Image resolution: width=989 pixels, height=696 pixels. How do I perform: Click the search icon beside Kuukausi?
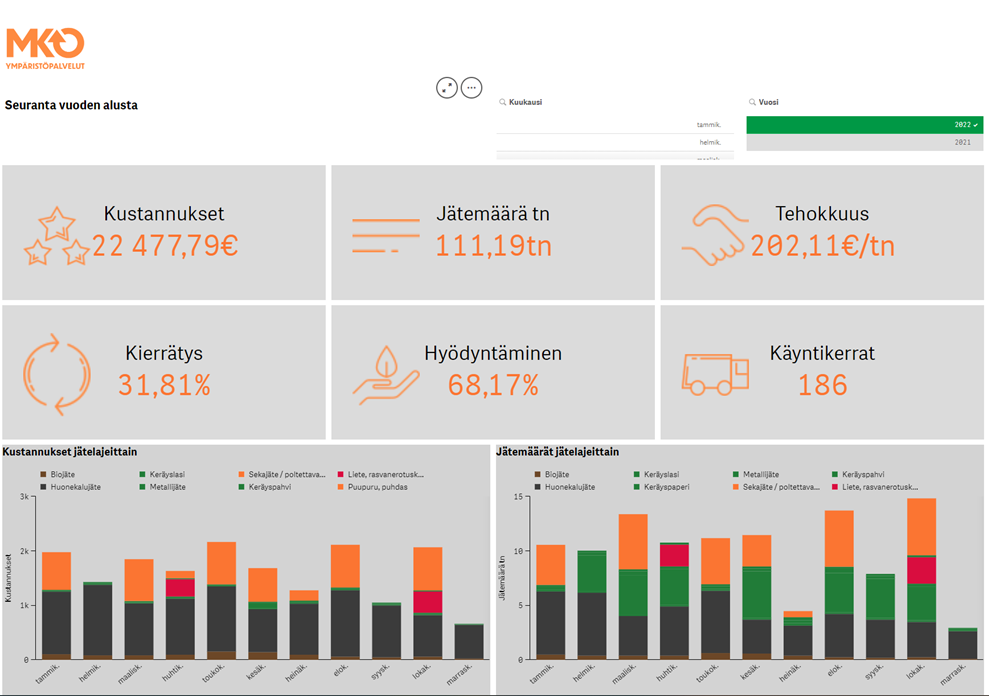503,103
